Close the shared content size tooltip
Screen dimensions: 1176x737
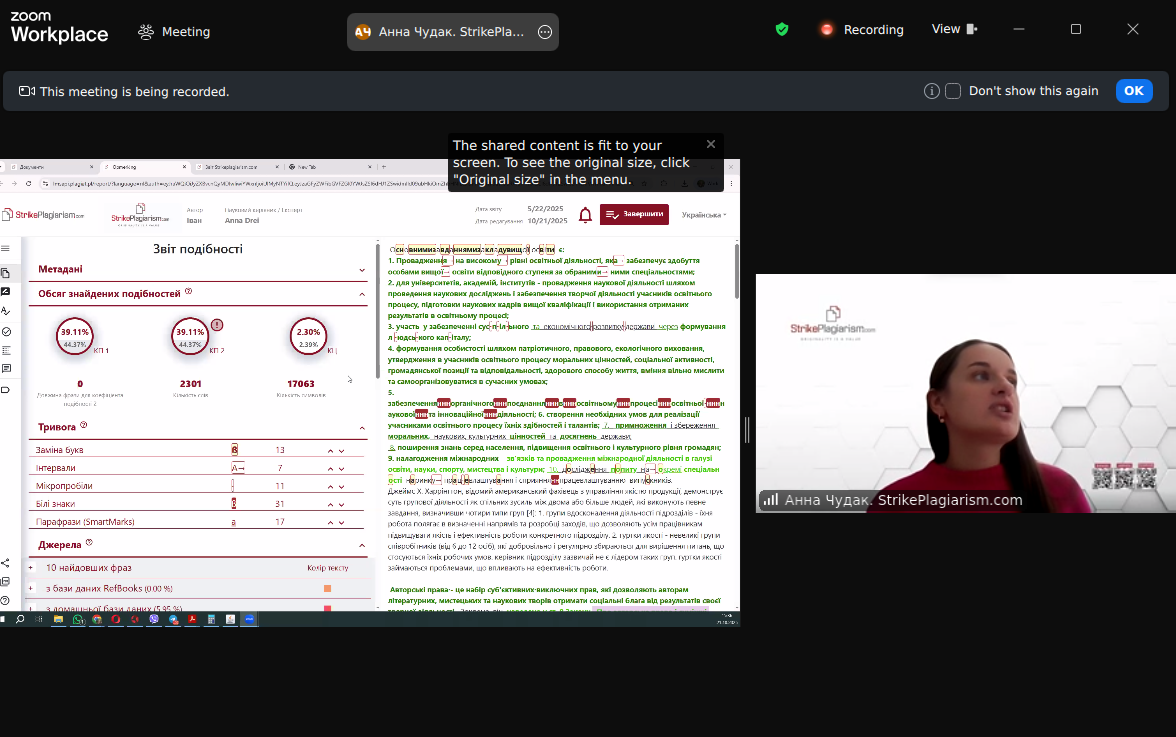point(711,144)
